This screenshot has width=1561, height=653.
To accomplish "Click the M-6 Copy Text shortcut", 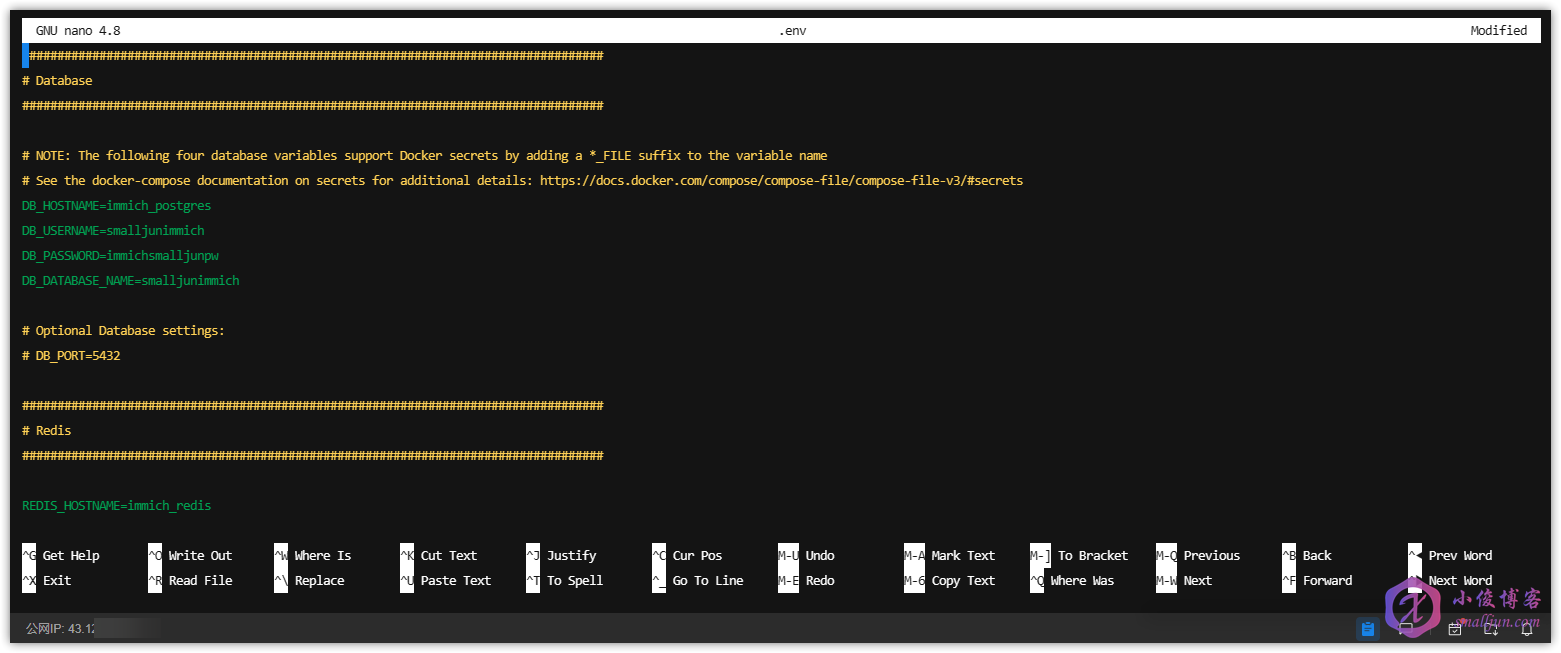I will coord(950,581).
